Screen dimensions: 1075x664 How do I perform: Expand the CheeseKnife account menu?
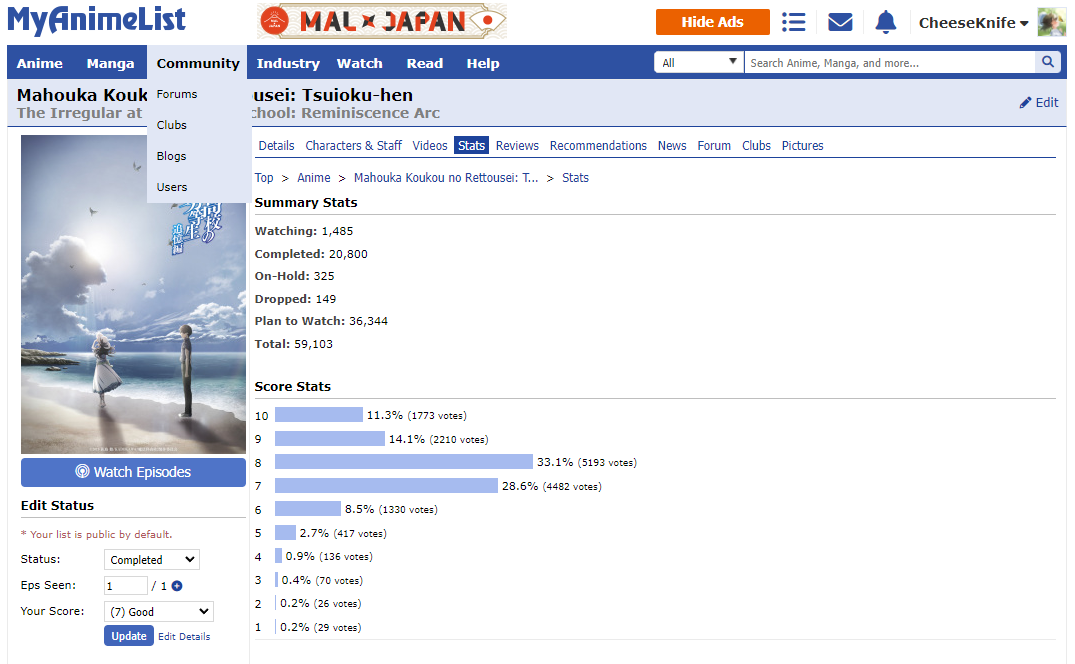973,23
